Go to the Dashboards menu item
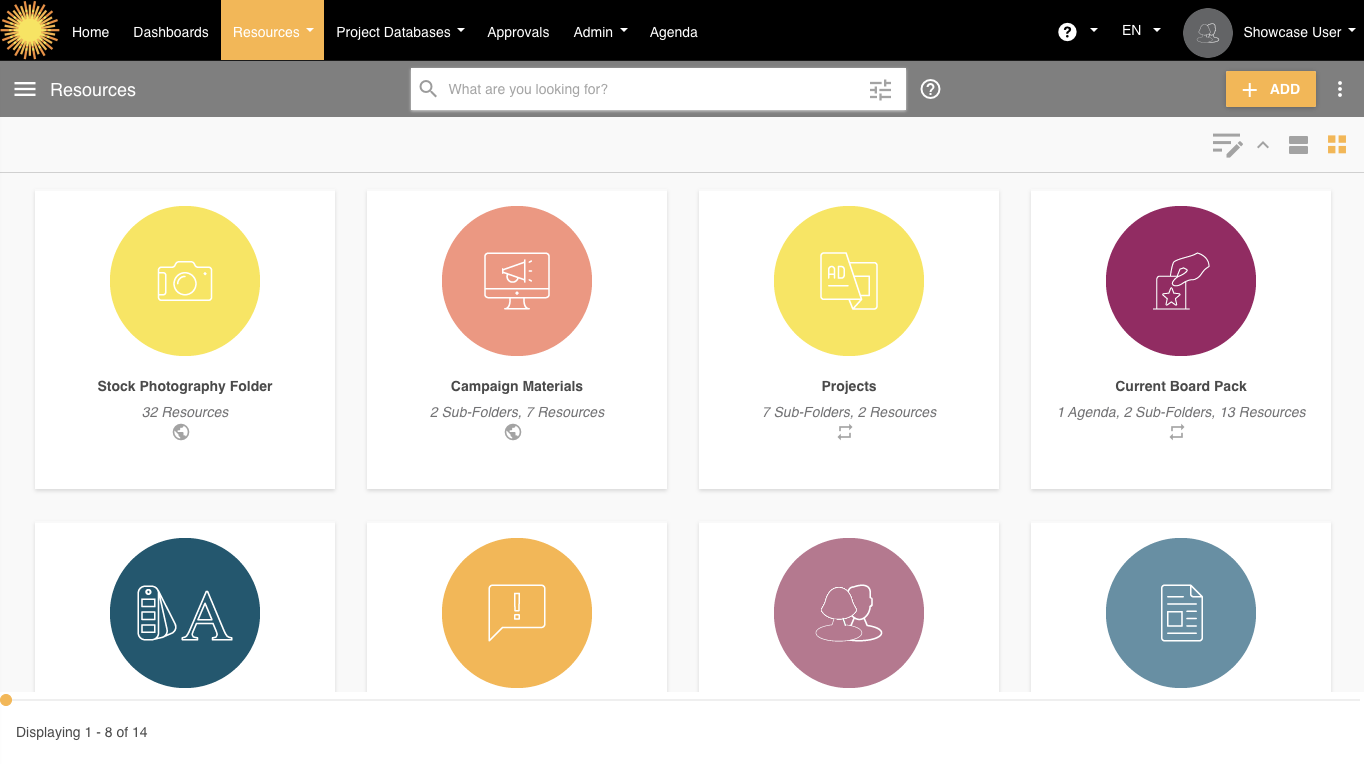This screenshot has width=1364, height=768. (171, 32)
